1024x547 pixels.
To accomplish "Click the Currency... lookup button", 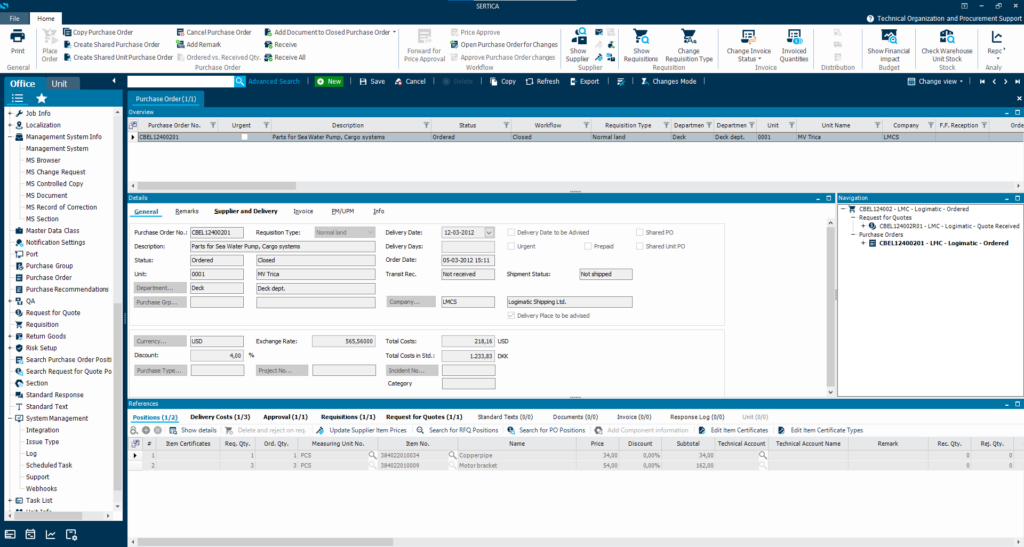I will coord(160,341).
